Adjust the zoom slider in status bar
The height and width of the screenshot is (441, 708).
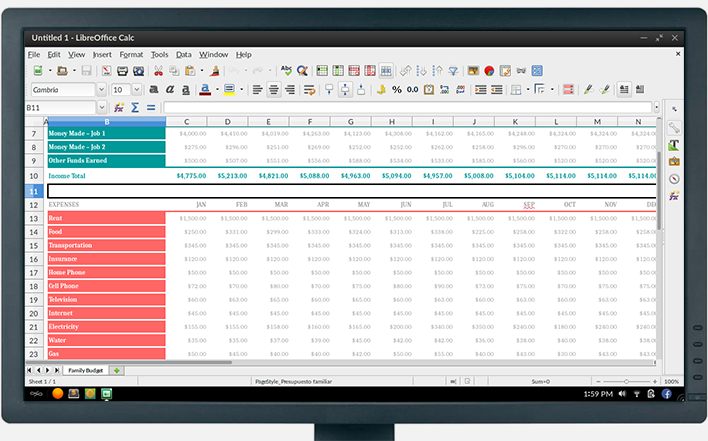(624, 381)
